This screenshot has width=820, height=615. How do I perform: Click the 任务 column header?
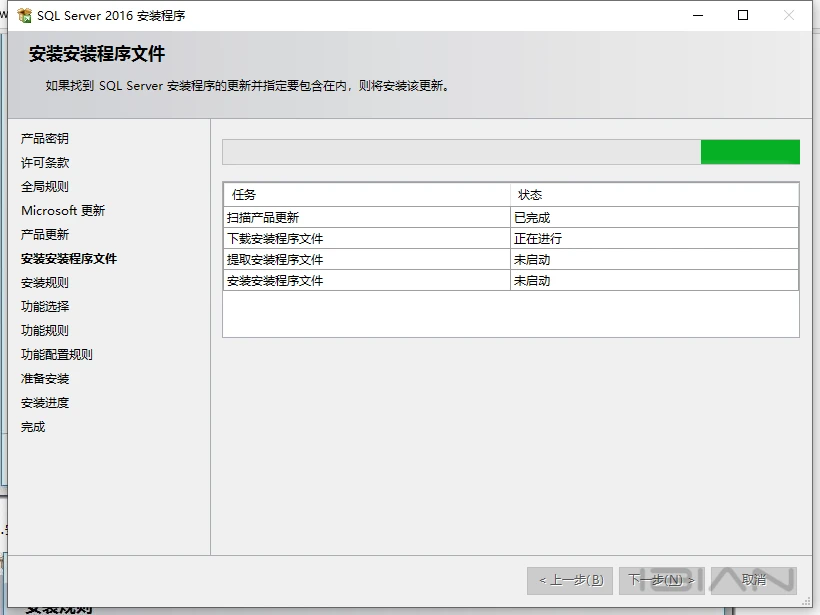[367, 195]
